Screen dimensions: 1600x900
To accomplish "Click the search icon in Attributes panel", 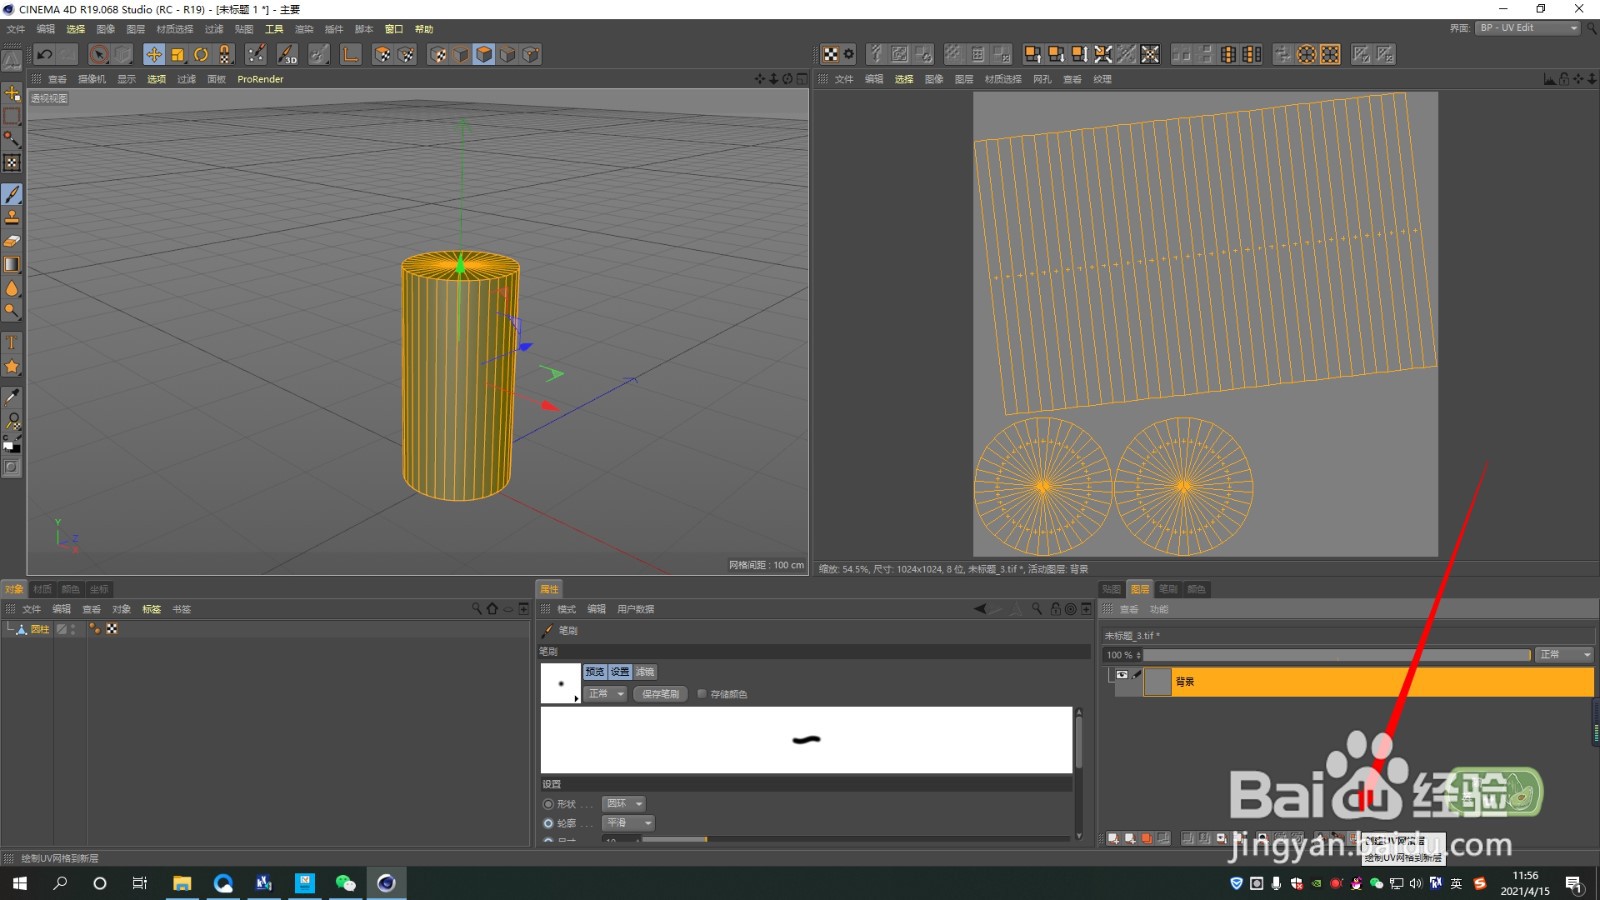I will 1037,609.
